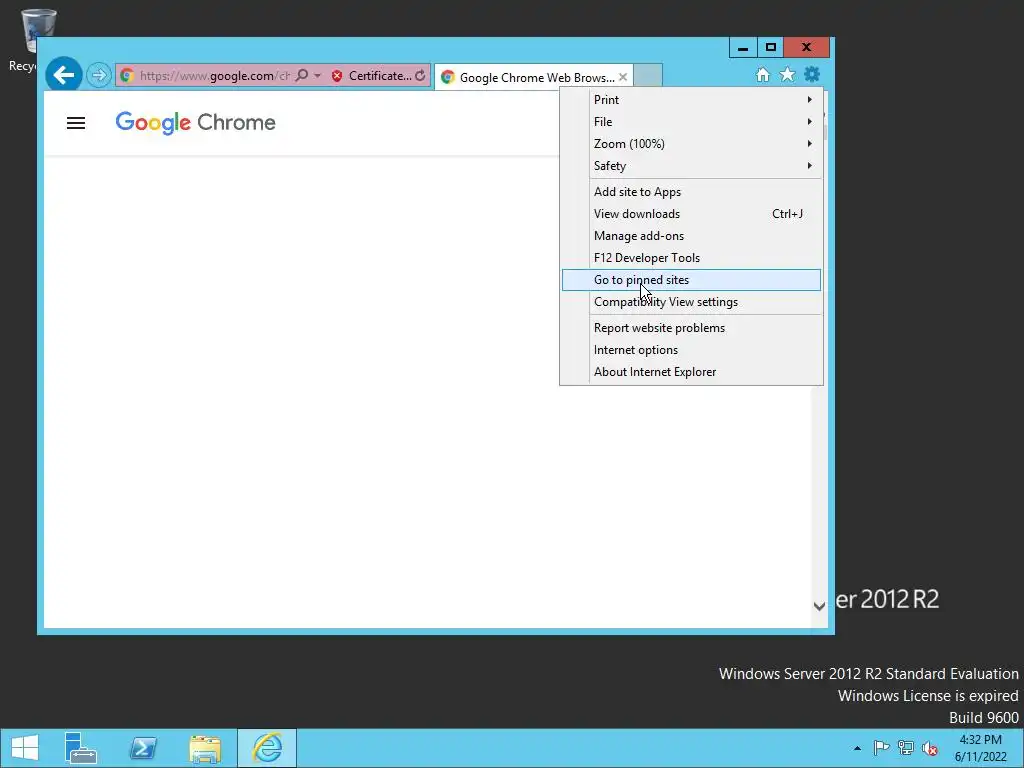Close the Google Chrome Web Browser tab
This screenshot has height=768, width=1024.
pyautogui.click(x=623, y=77)
